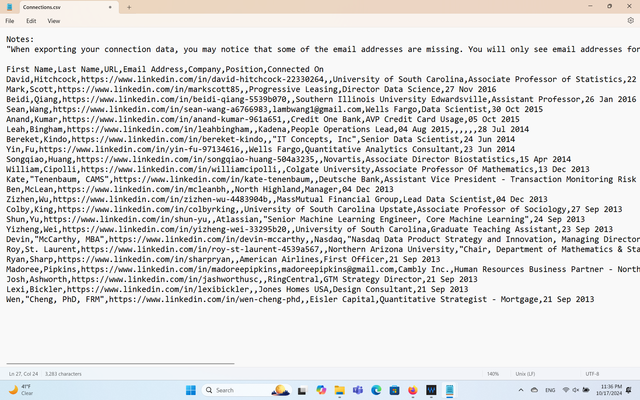
Task: Click the volume speaker tray icon
Action: (x=576, y=390)
